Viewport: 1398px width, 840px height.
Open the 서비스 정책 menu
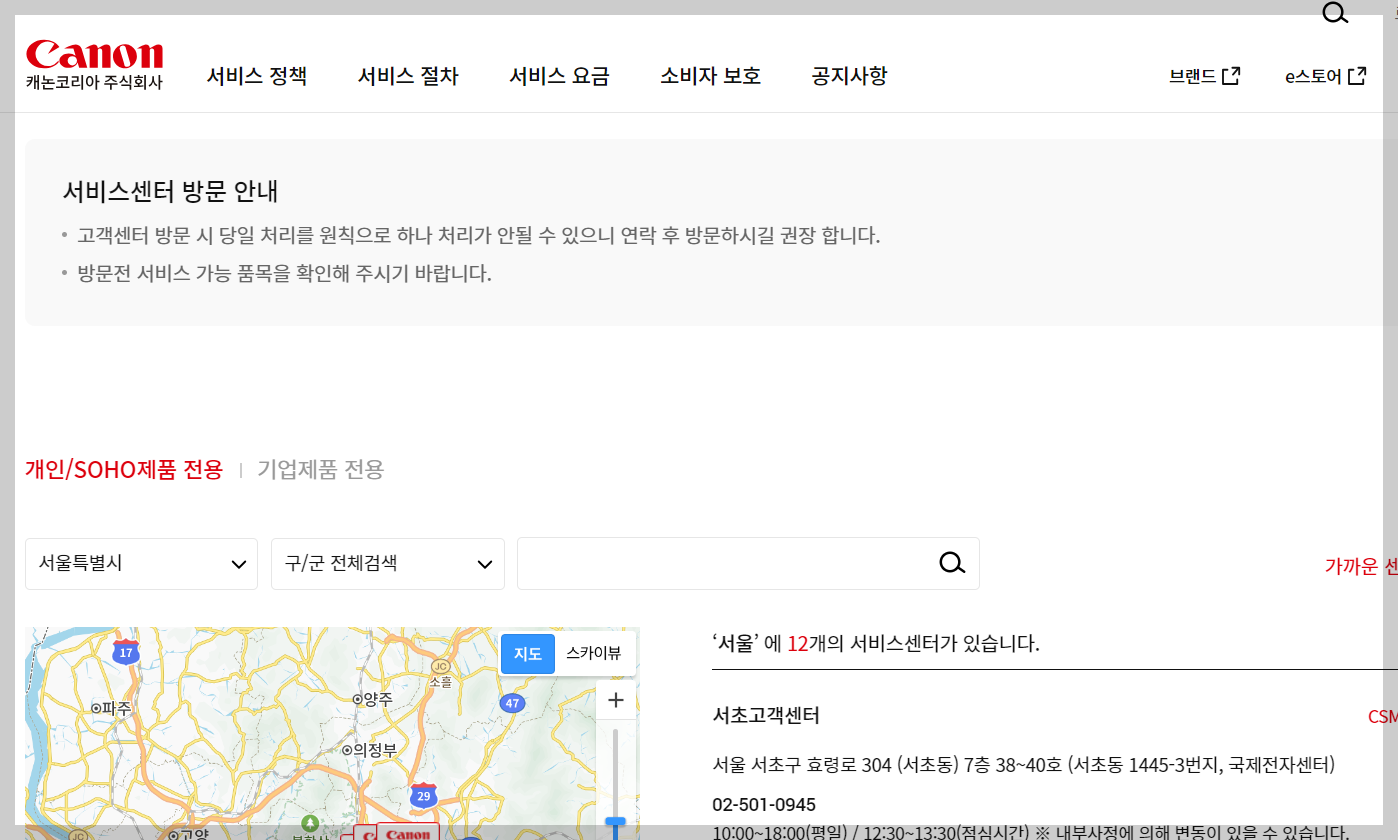click(257, 76)
